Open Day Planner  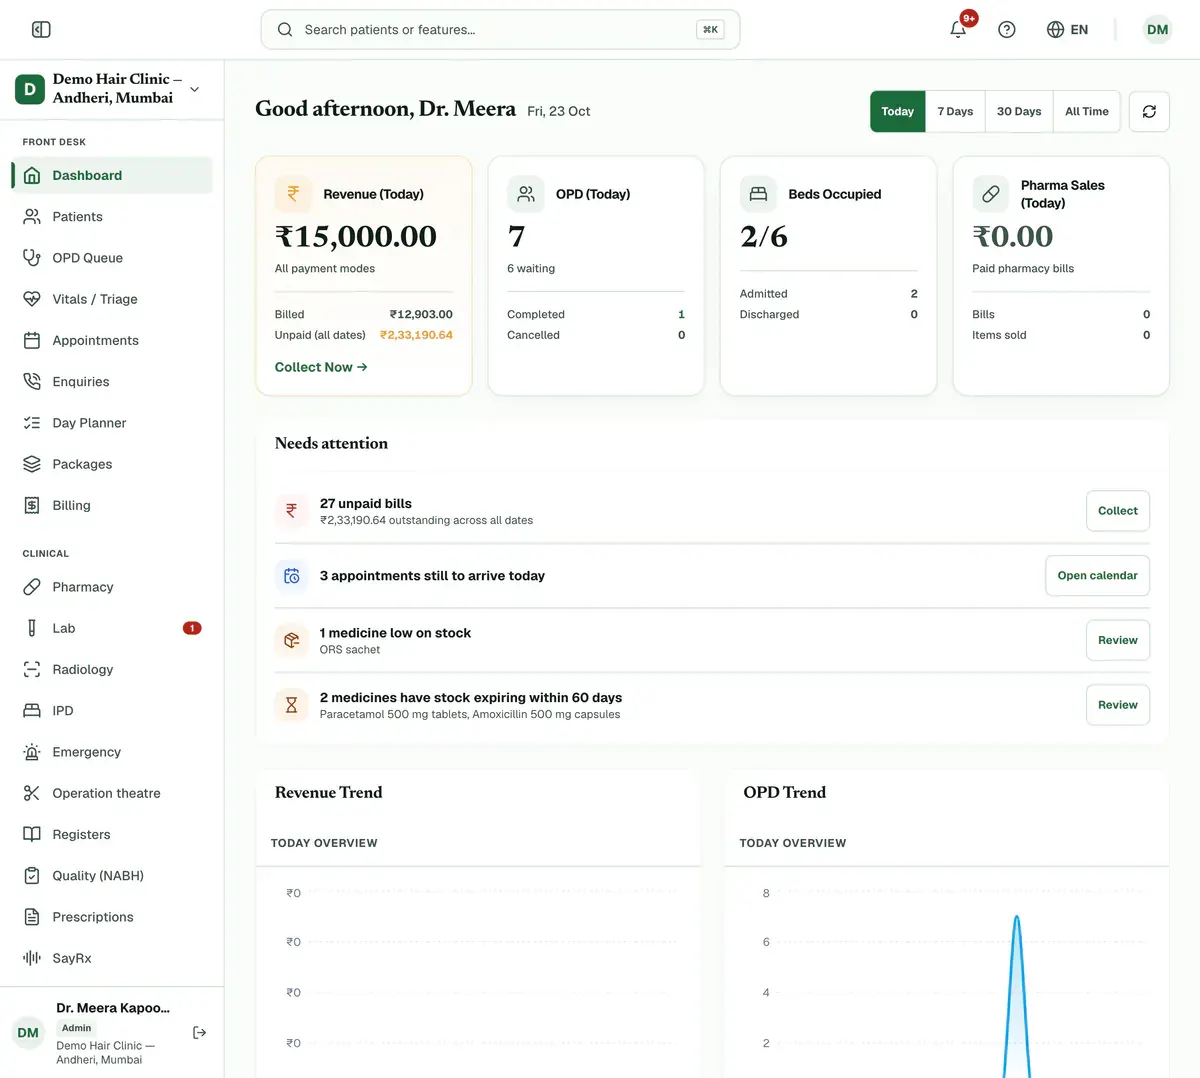[x=112, y=423]
